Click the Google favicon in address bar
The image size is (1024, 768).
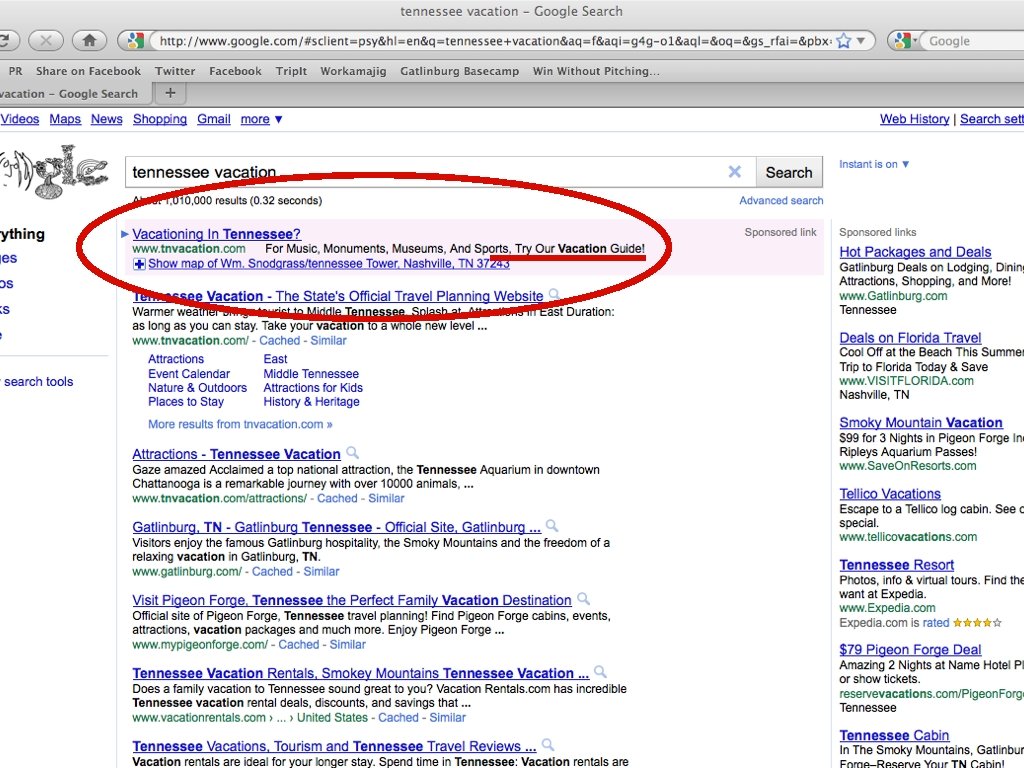coord(135,40)
